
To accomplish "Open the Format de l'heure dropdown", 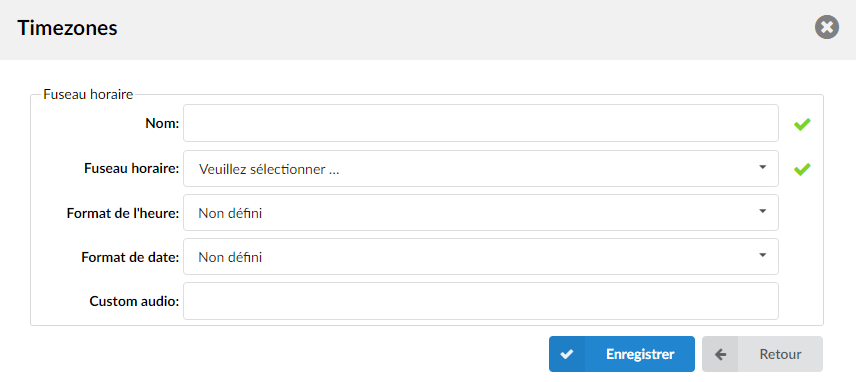I will pos(480,213).
